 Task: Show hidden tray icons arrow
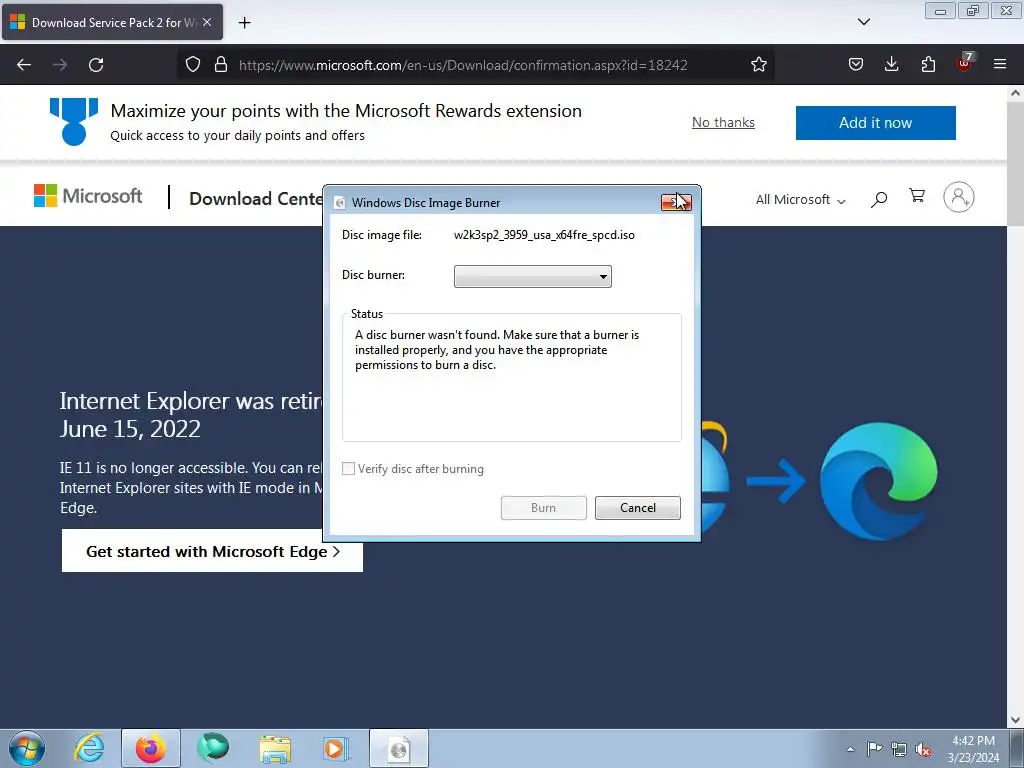click(850, 749)
